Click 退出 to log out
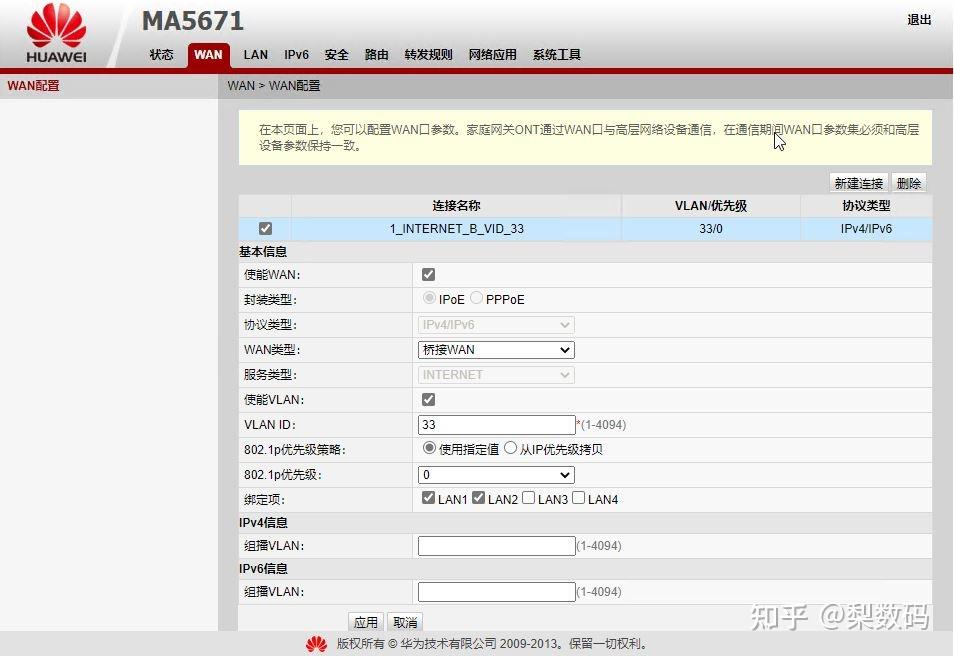 (918, 19)
